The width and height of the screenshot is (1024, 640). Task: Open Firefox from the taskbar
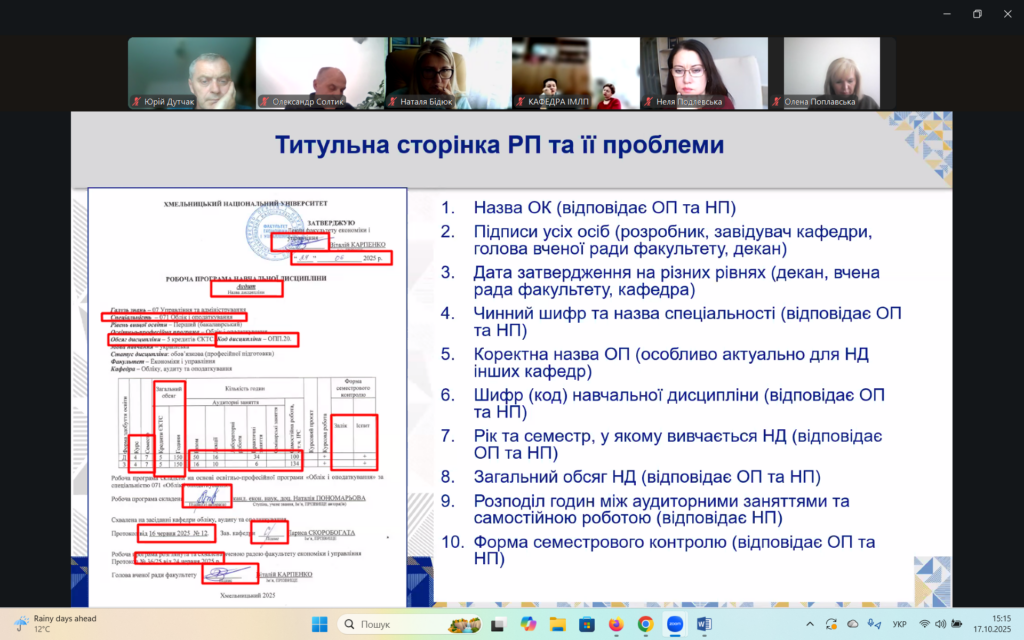(x=616, y=624)
